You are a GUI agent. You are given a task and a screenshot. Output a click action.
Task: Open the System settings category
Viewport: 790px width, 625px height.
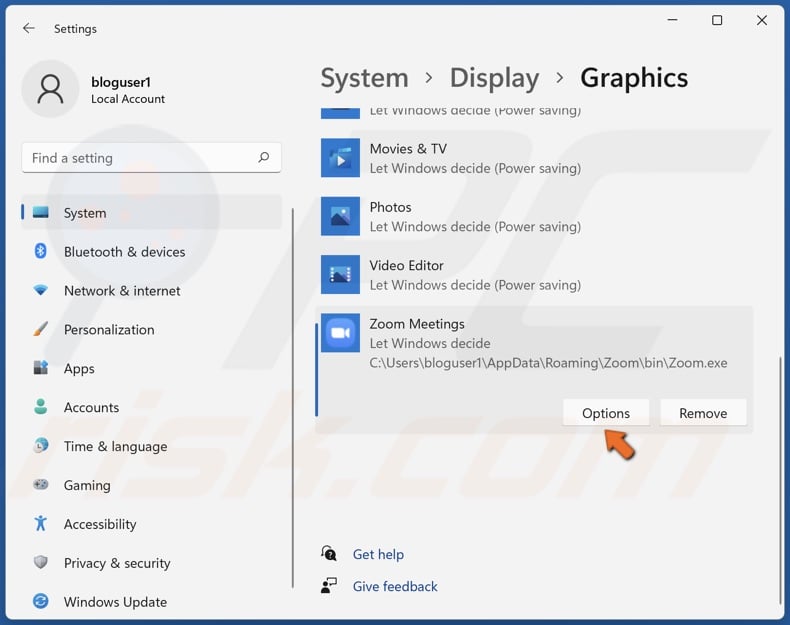pyautogui.click(x=152, y=213)
